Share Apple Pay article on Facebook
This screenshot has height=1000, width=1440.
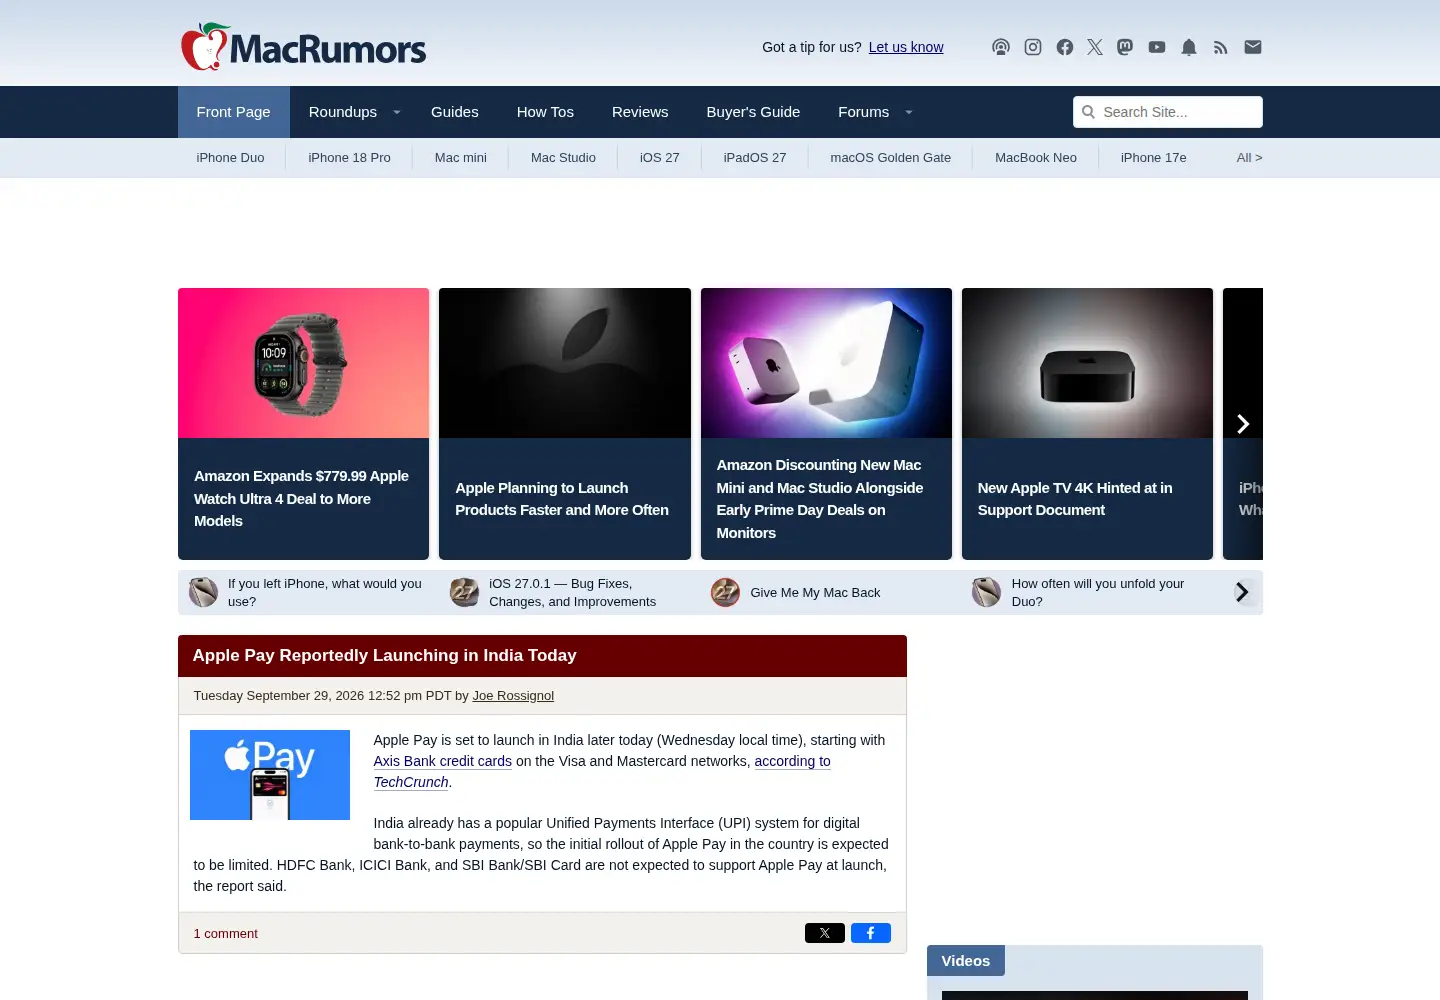click(871, 933)
